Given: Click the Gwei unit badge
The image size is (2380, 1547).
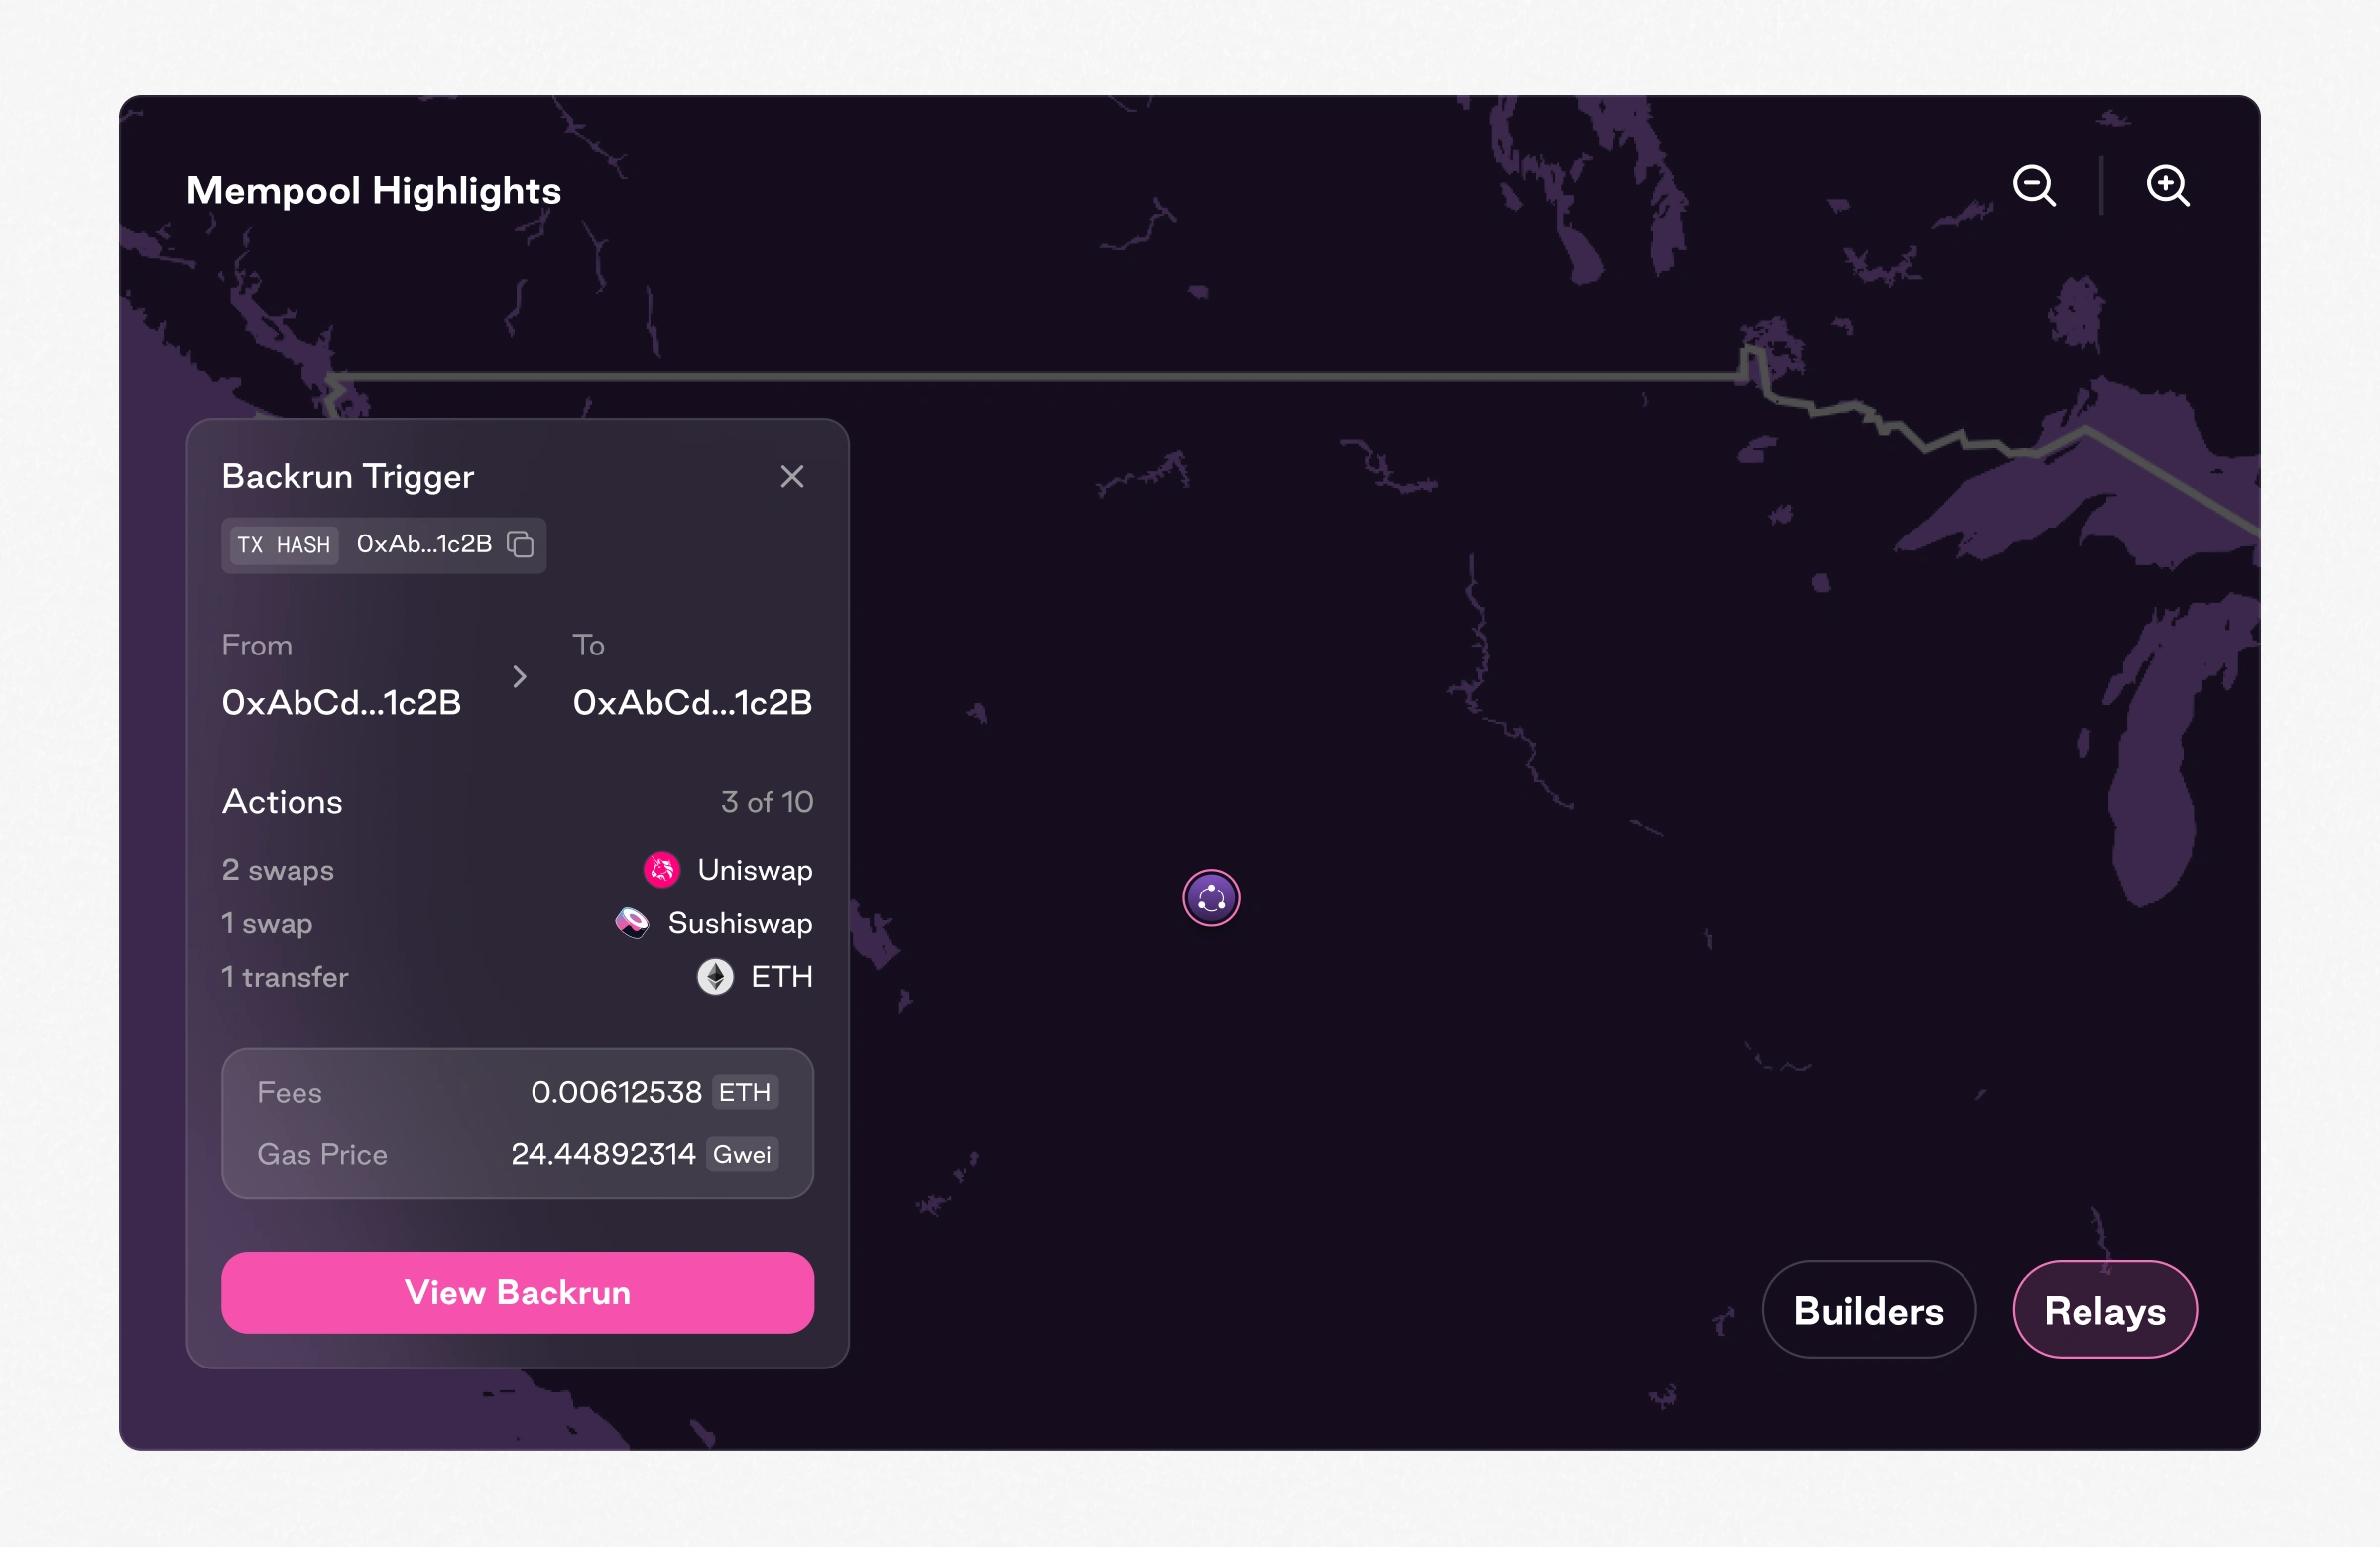Looking at the screenshot, I should (x=742, y=1155).
